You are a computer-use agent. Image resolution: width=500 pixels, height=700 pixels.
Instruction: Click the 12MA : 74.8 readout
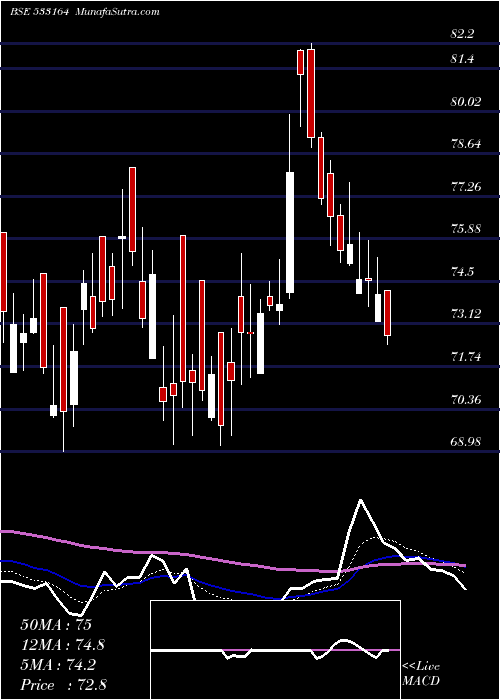pos(62,645)
